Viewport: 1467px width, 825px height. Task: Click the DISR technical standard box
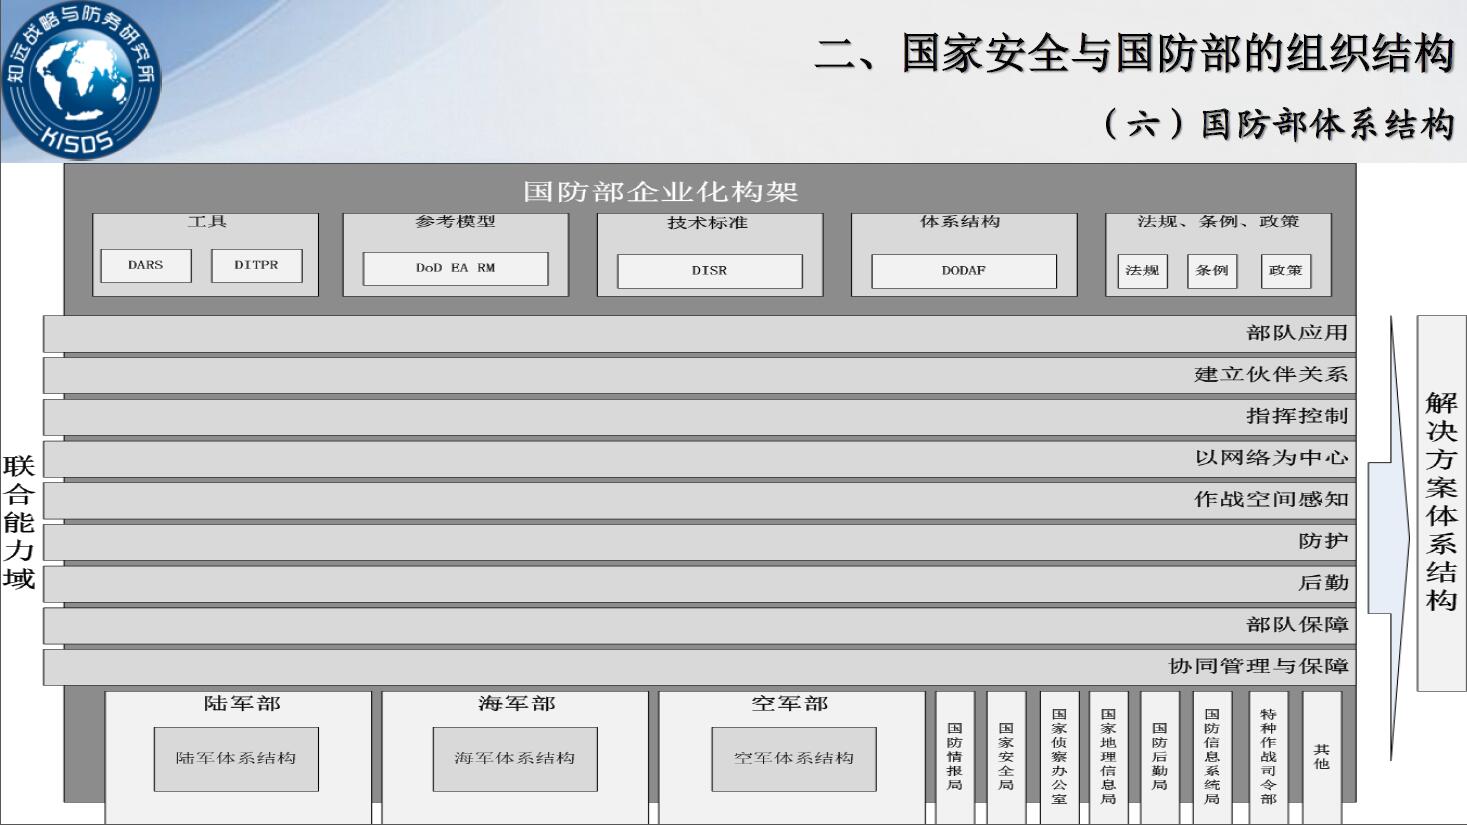[709, 271]
